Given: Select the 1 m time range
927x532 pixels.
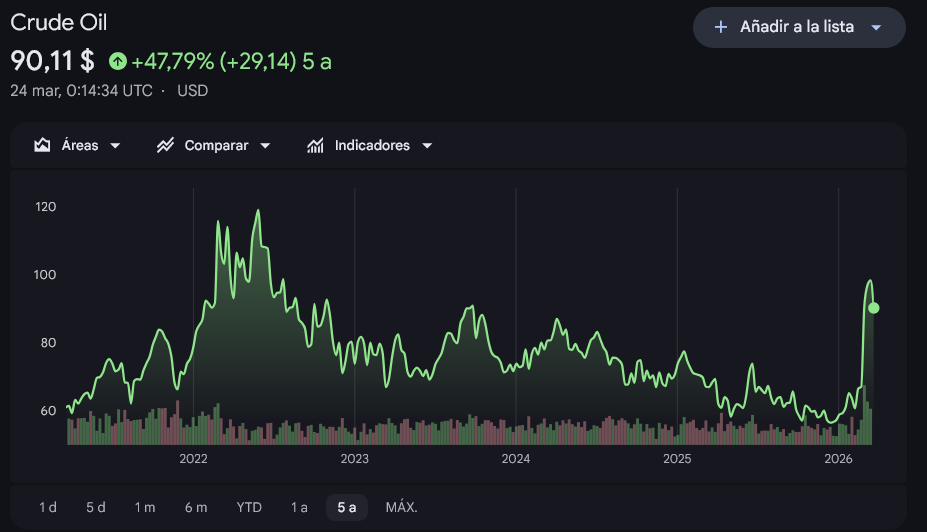Looking at the screenshot, I should click(145, 507).
